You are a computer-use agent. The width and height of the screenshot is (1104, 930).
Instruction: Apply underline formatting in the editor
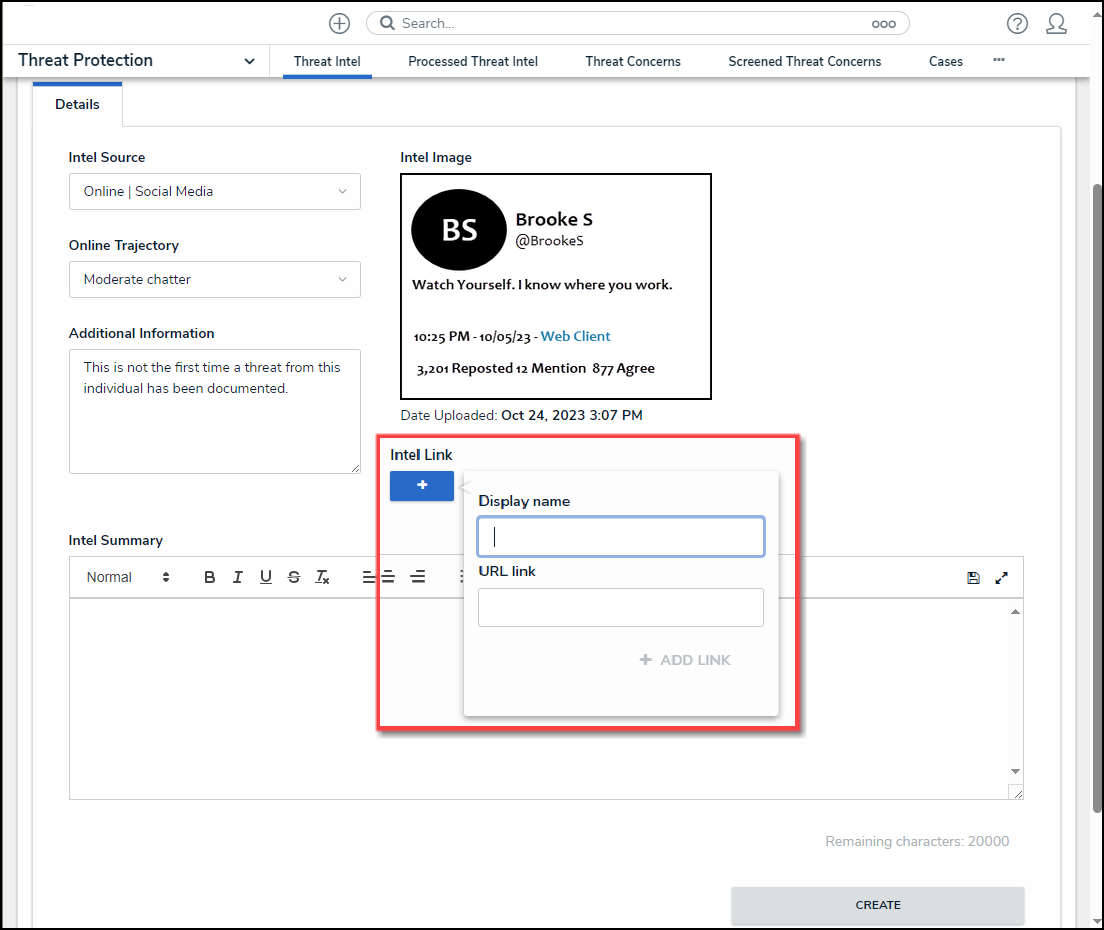(265, 577)
